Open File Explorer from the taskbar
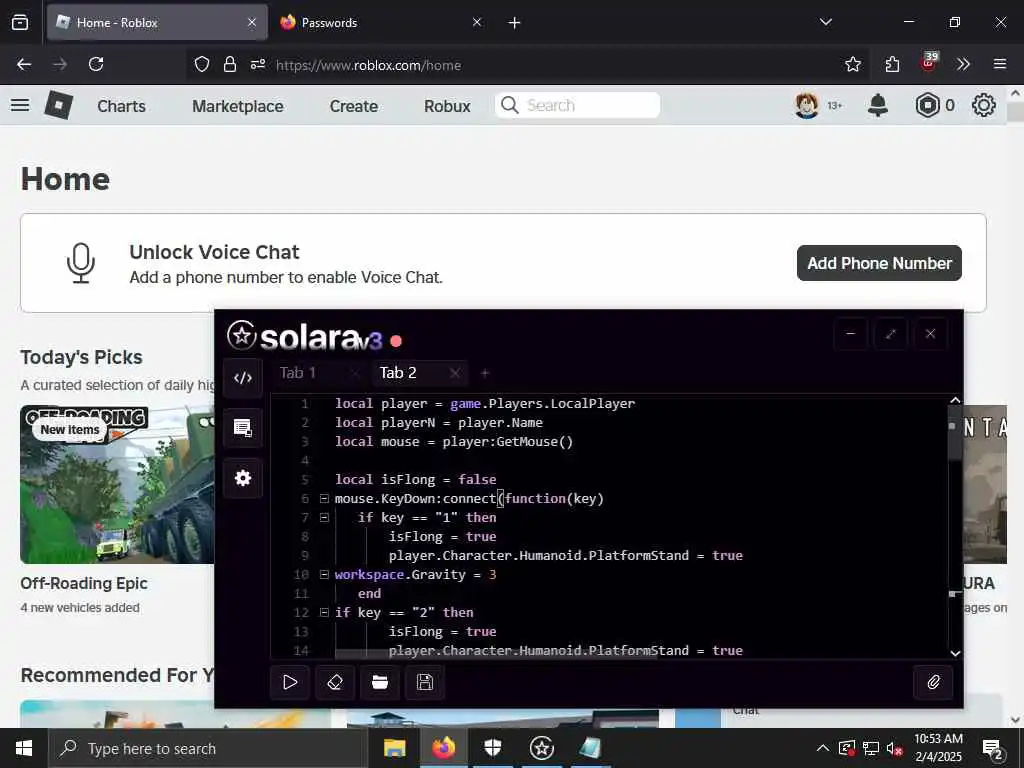This screenshot has width=1024, height=768. click(394, 748)
